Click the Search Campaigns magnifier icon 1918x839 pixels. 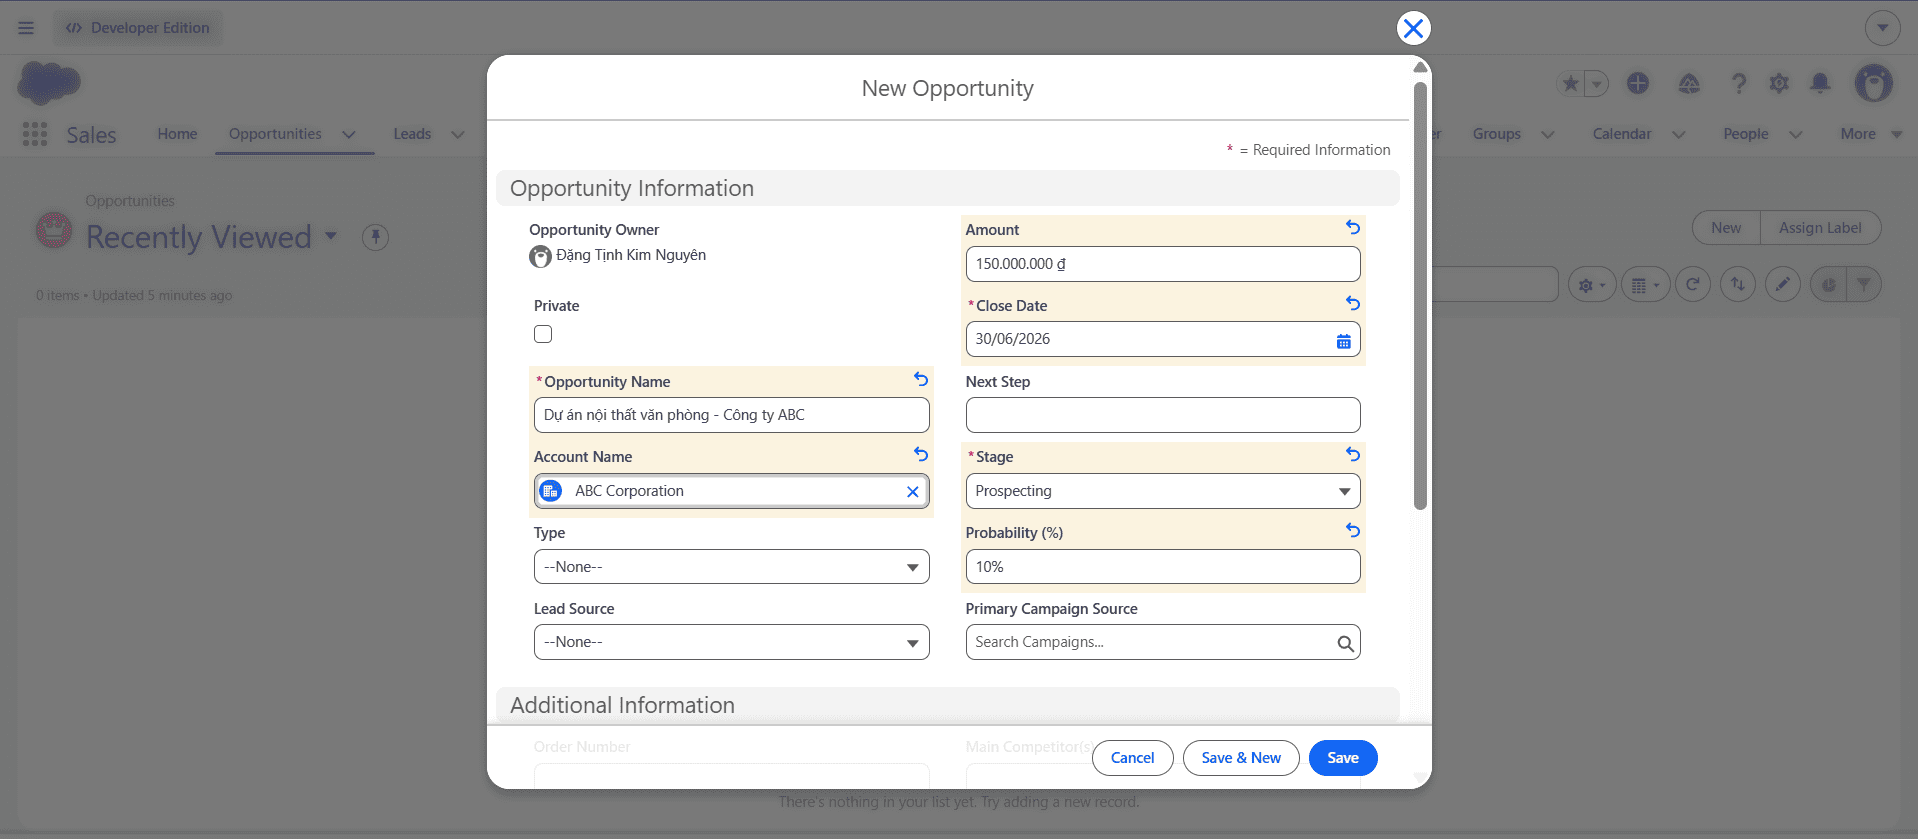click(x=1346, y=644)
